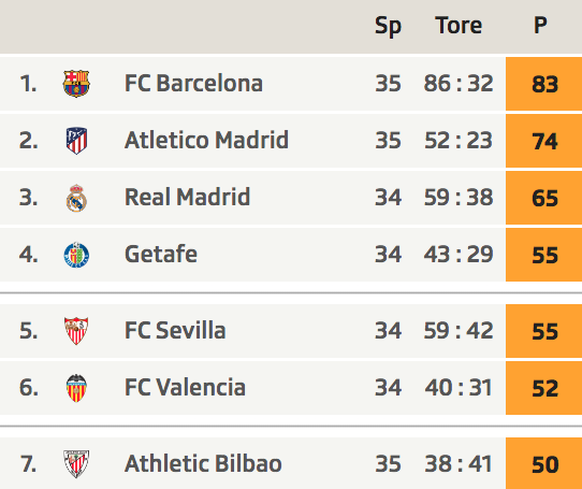Click the Tore column header
The height and width of the screenshot is (489, 582).
coord(459,26)
